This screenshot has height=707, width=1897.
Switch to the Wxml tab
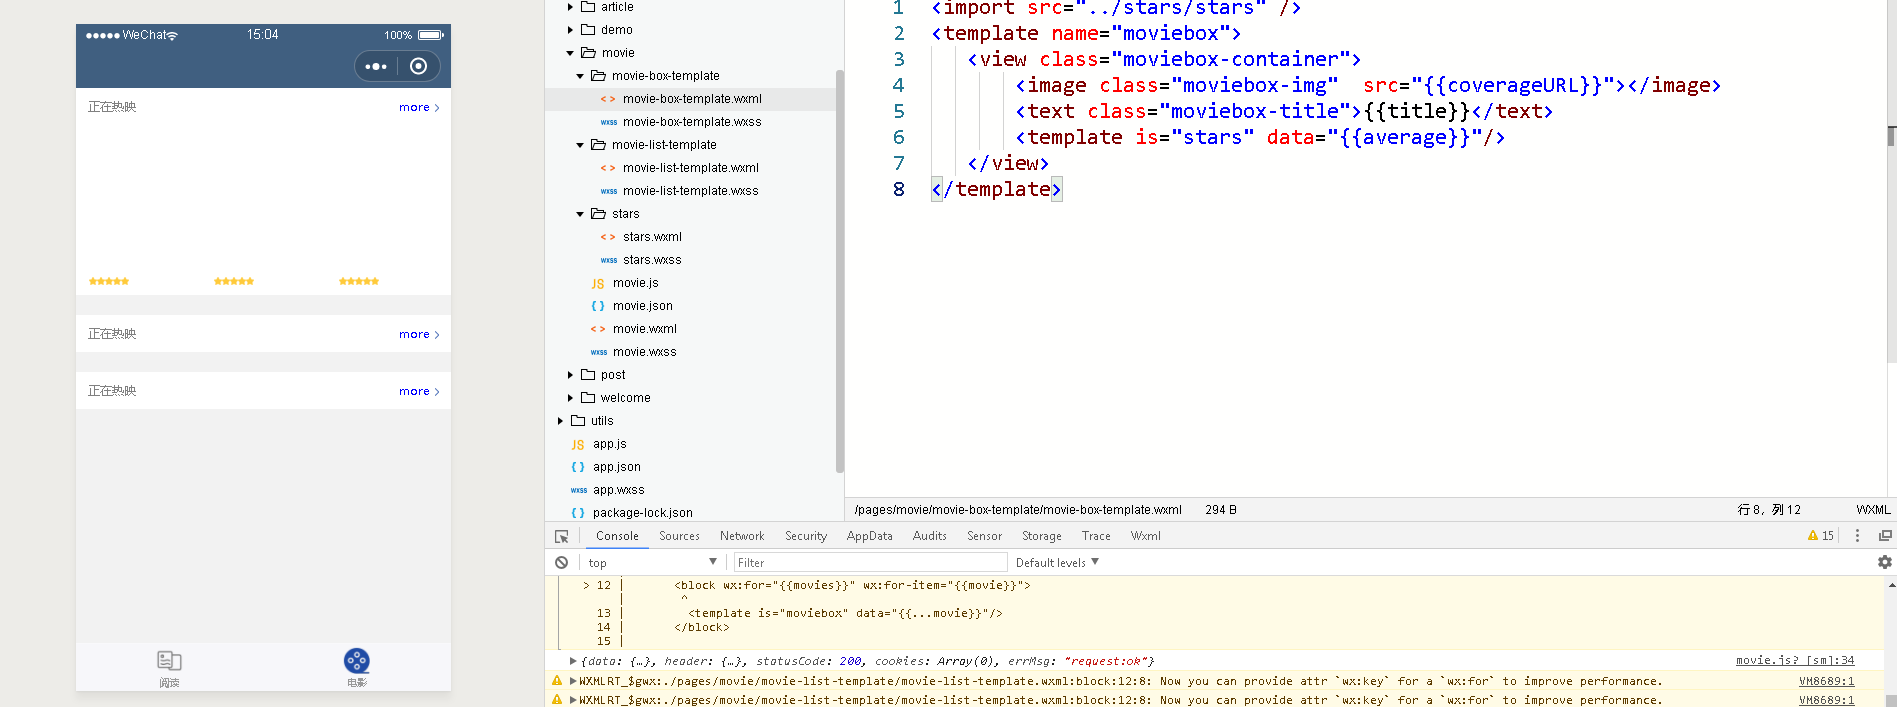coord(1146,536)
